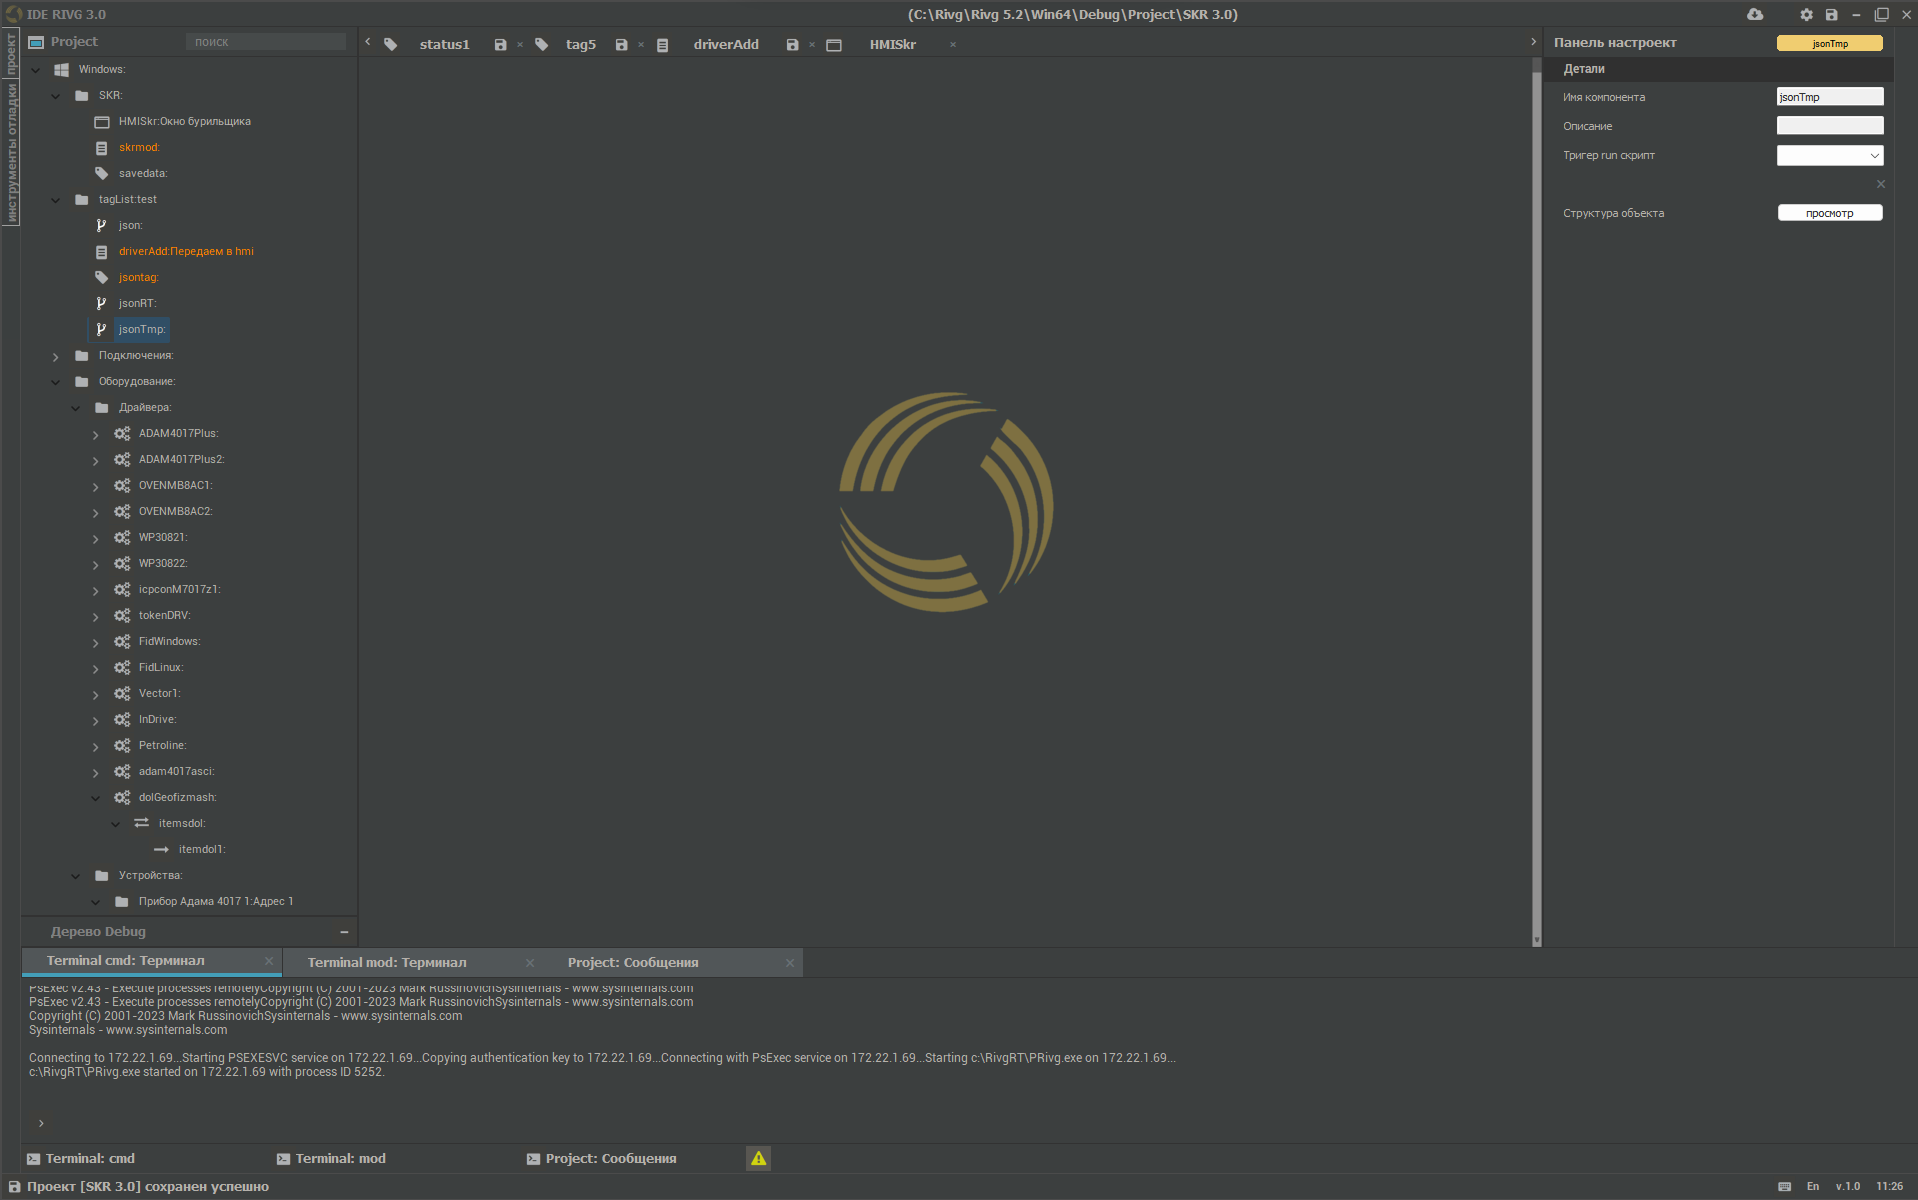Click the tag icon beside tag5 tab

coord(542,45)
